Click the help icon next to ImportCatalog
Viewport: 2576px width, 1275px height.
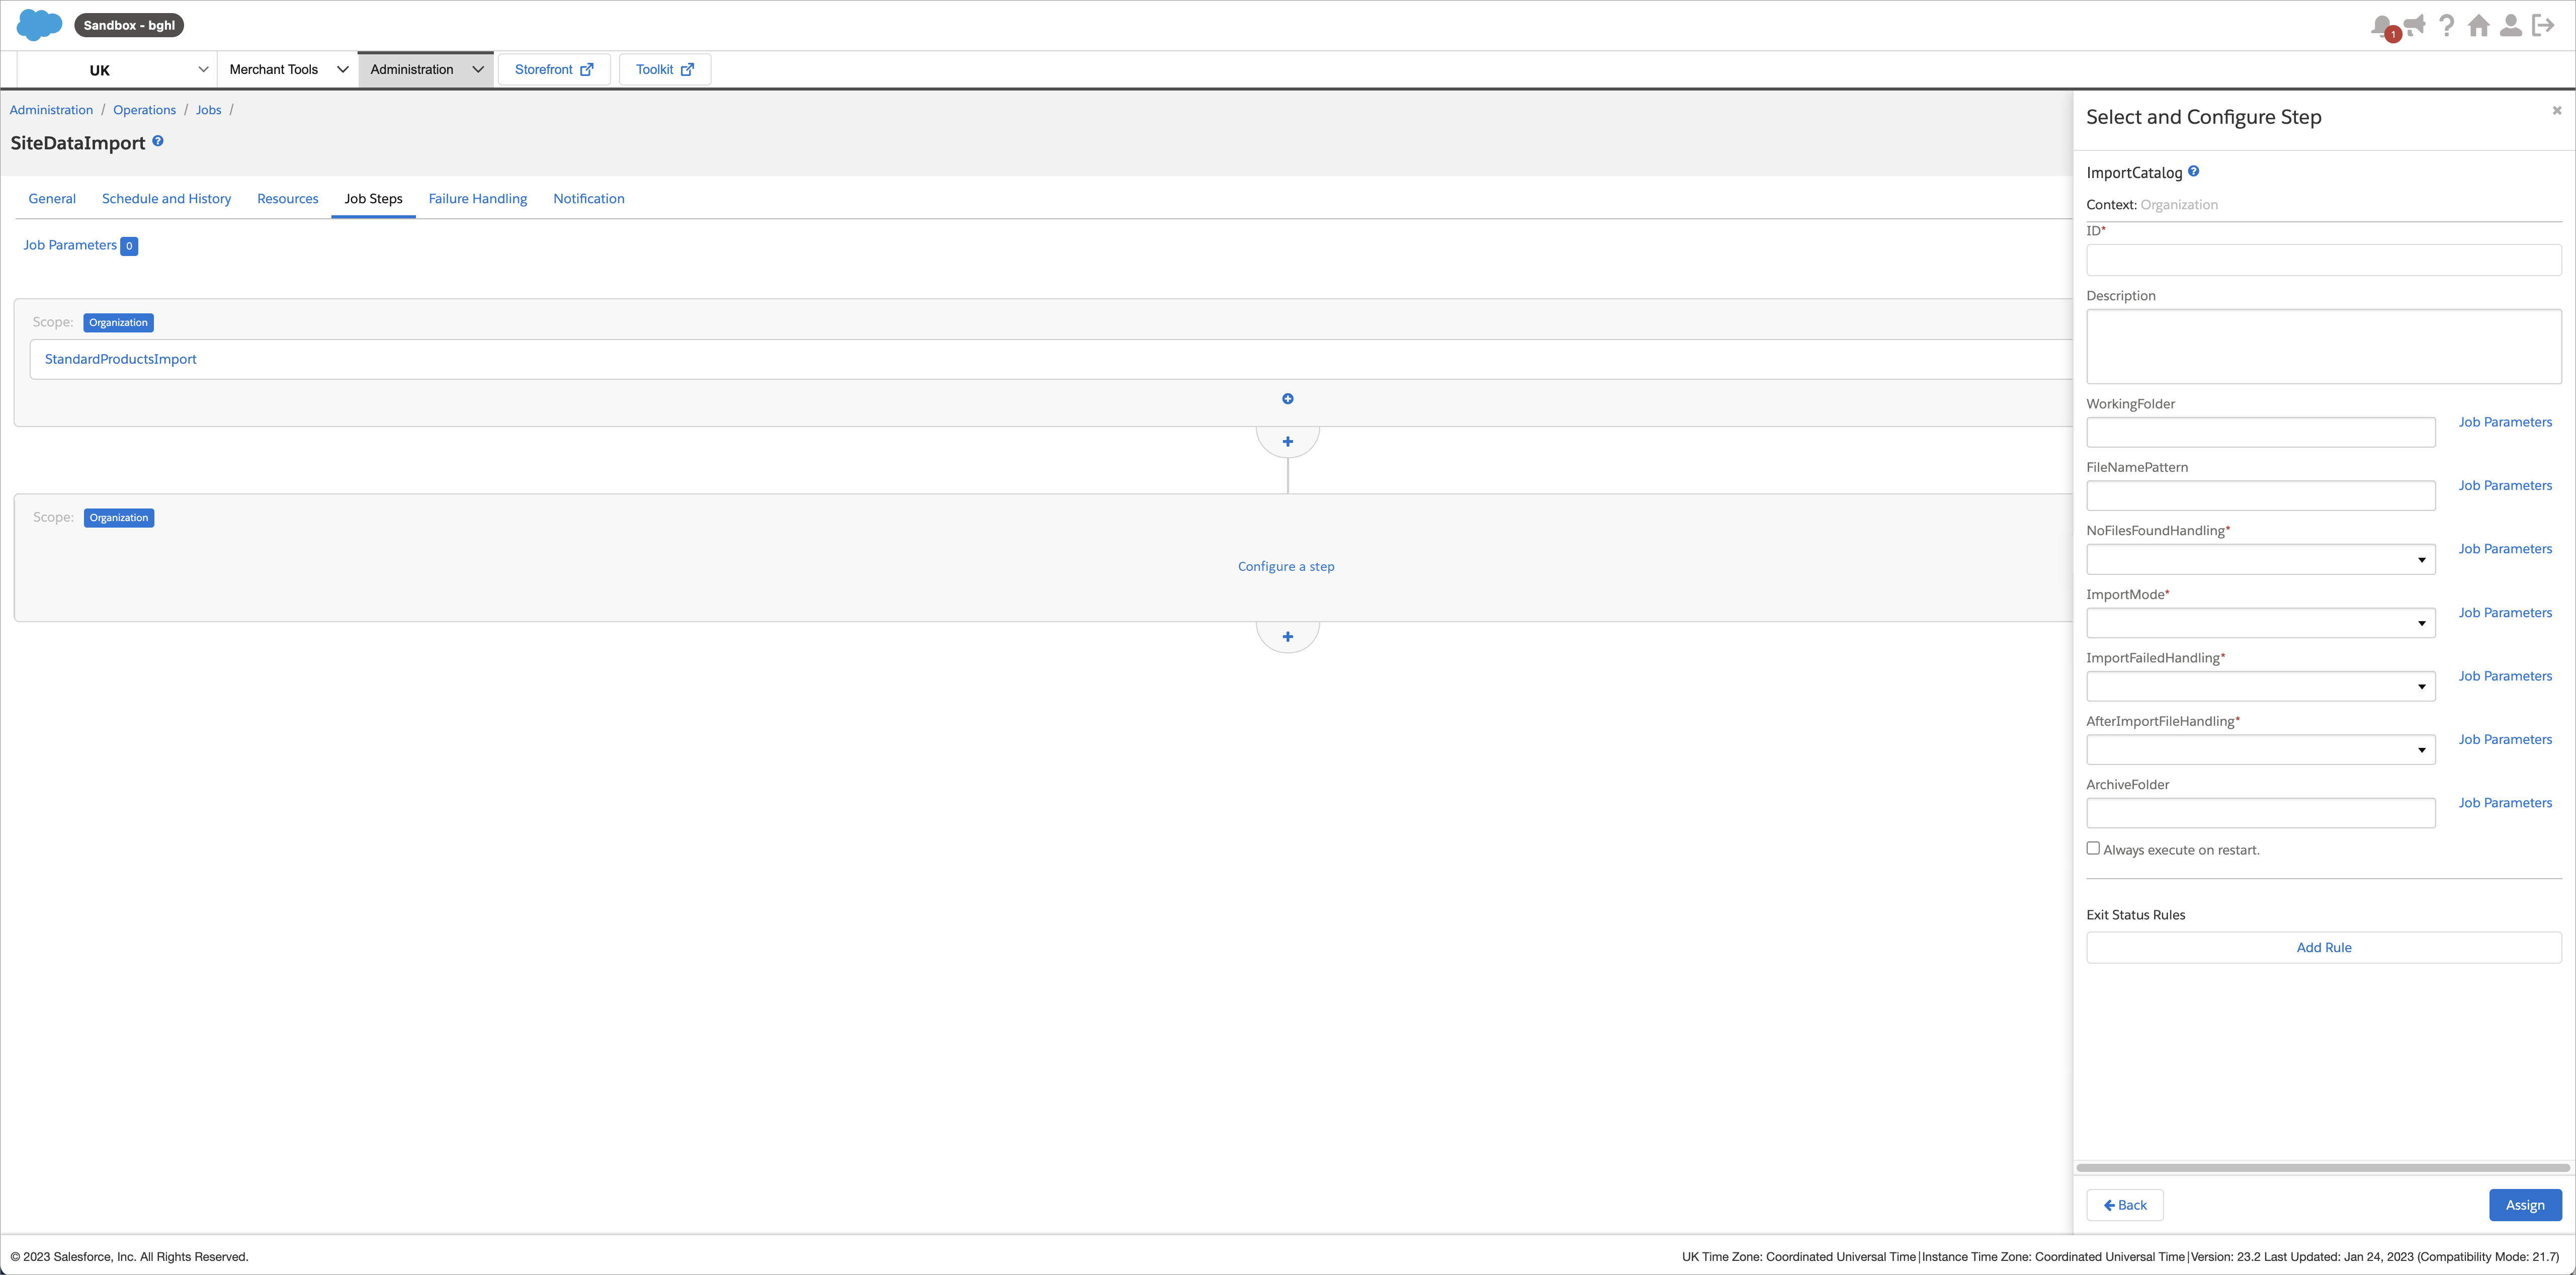click(2193, 171)
